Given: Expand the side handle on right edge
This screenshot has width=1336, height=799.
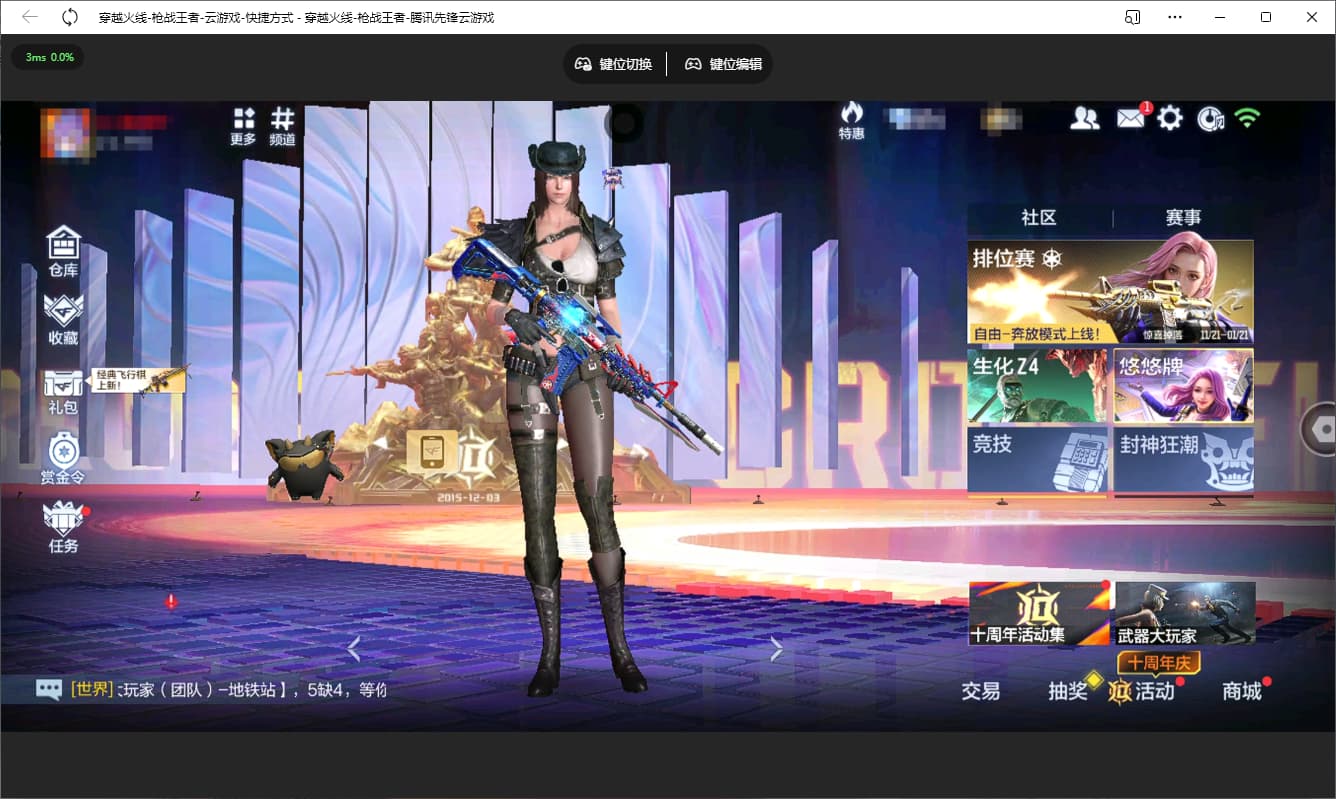Looking at the screenshot, I should (1320, 429).
